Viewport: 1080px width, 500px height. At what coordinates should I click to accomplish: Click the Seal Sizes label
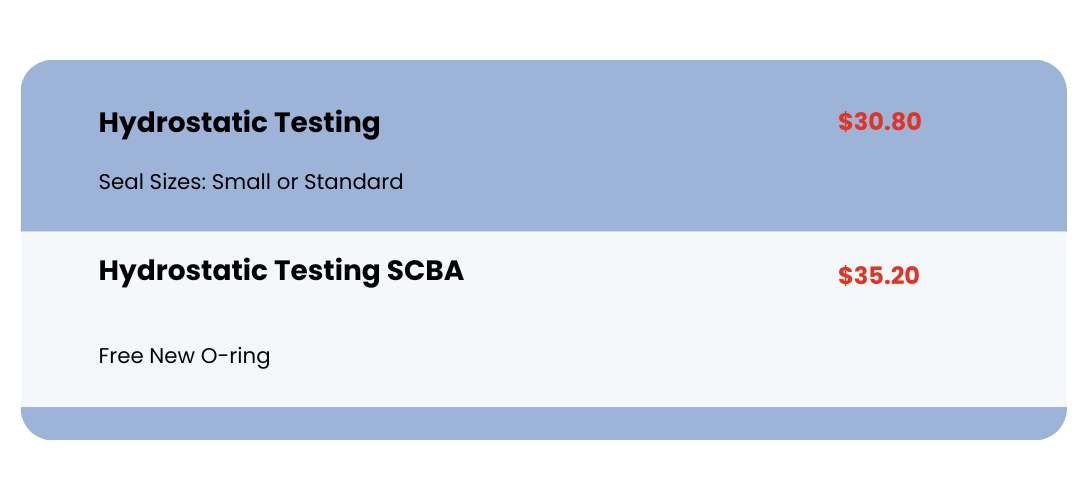click(152, 182)
